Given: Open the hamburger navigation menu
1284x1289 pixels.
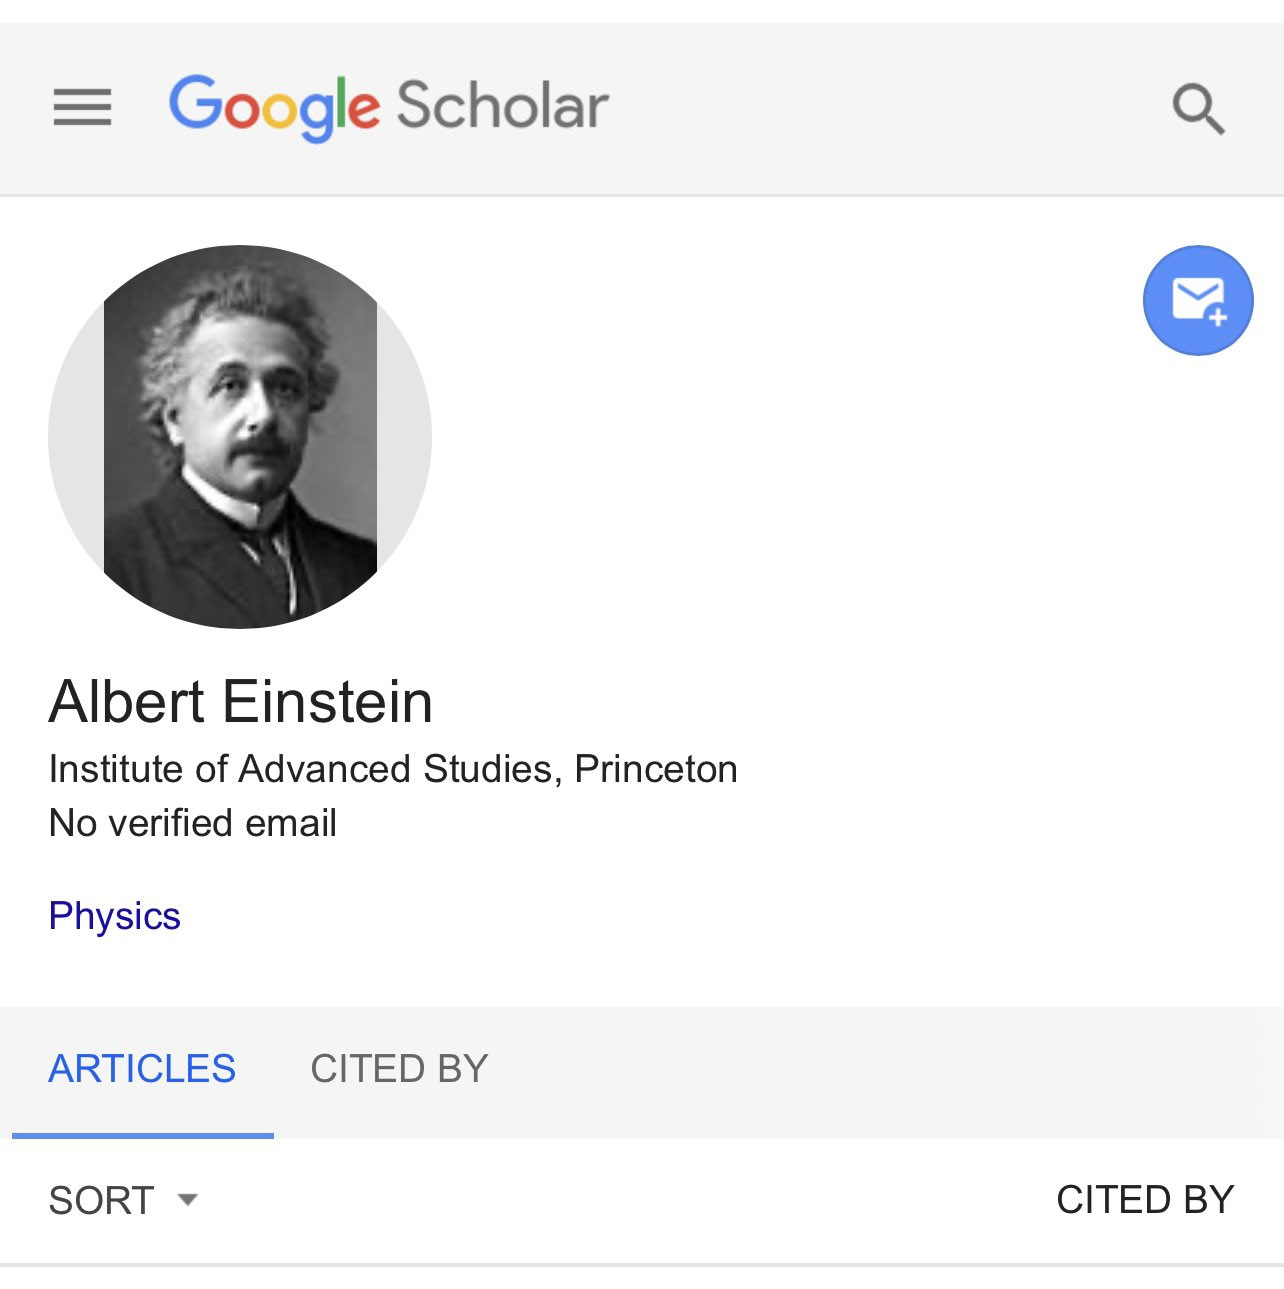Looking at the screenshot, I should pyautogui.click(x=82, y=107).
